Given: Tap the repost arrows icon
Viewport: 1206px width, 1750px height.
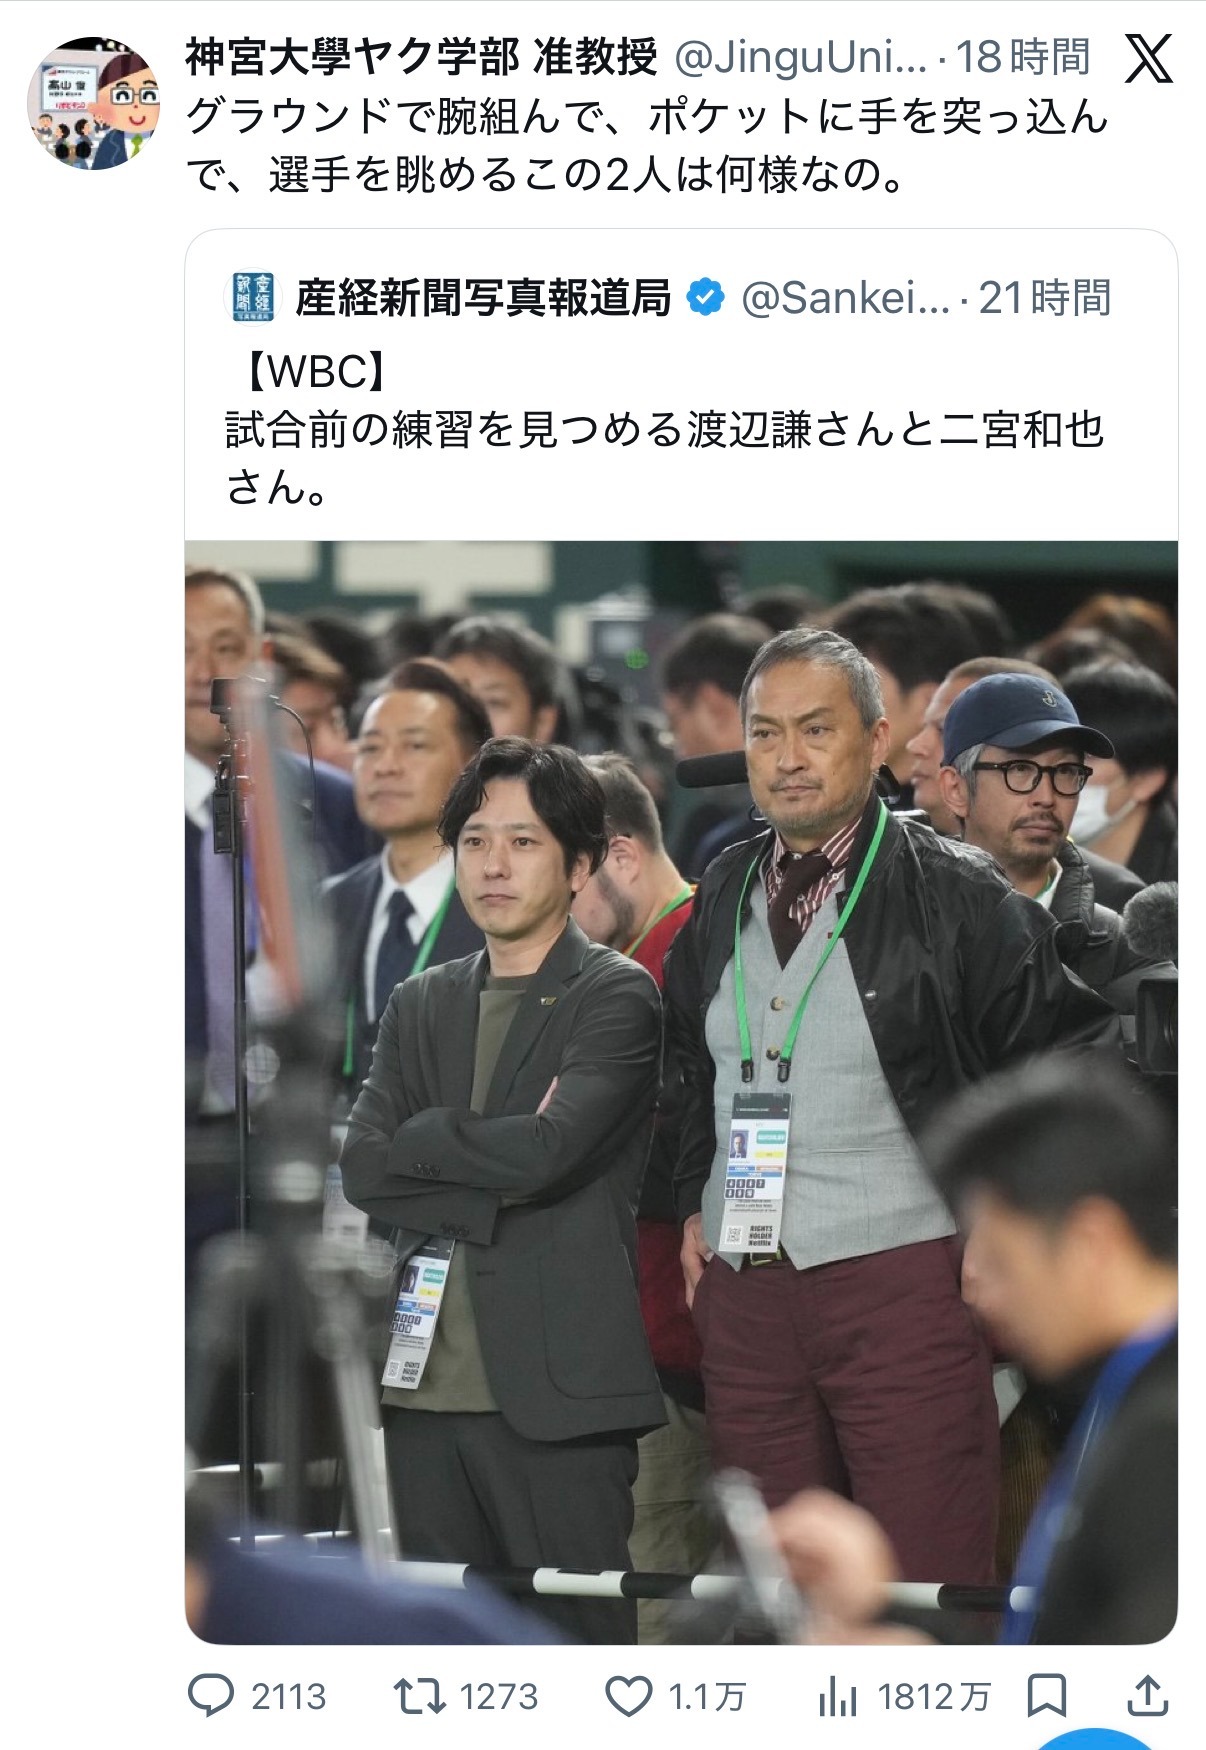Looking at the screenshot, I should point(420,1696).
